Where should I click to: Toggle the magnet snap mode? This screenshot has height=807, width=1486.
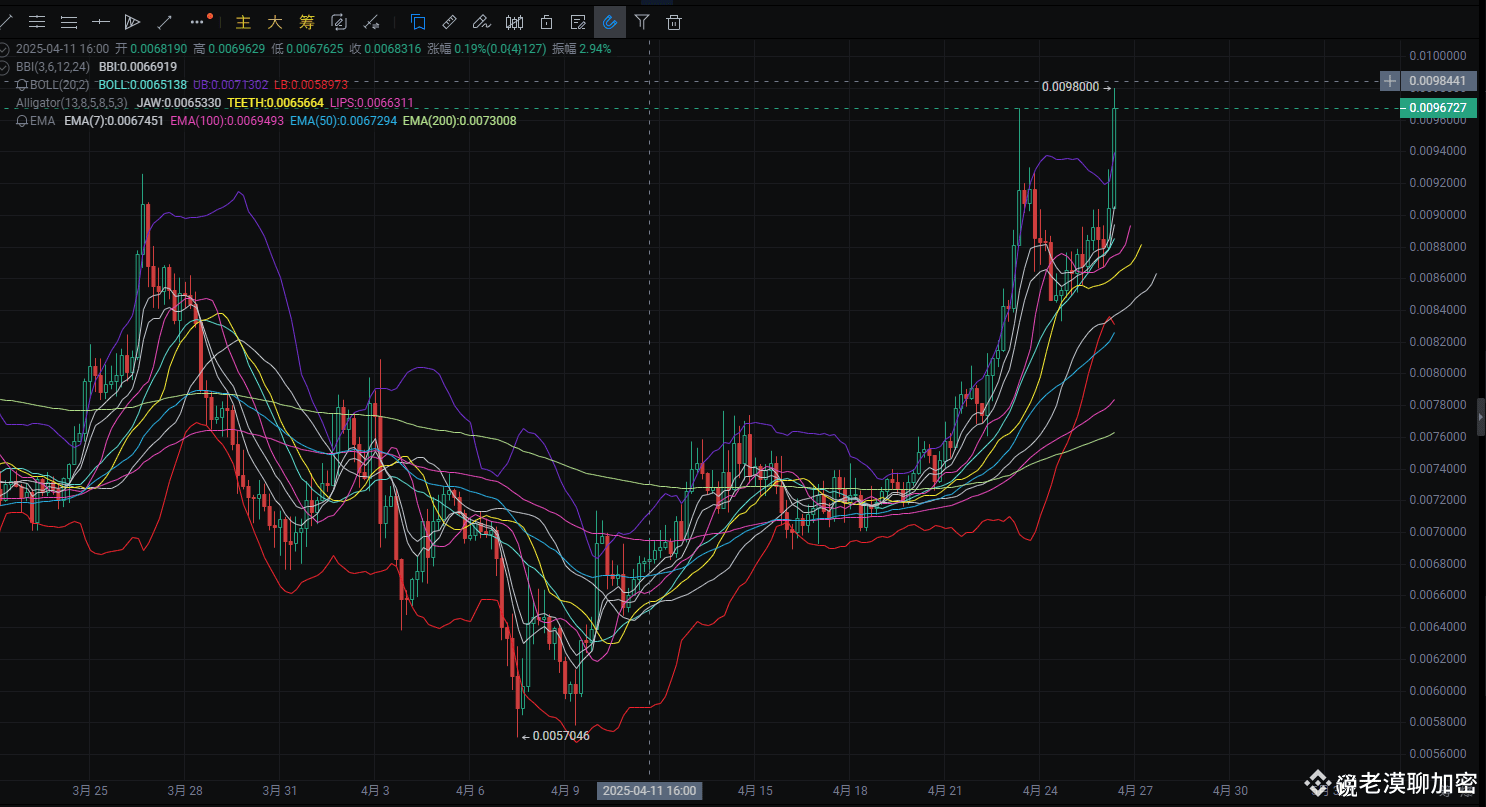tap(609, 21)
